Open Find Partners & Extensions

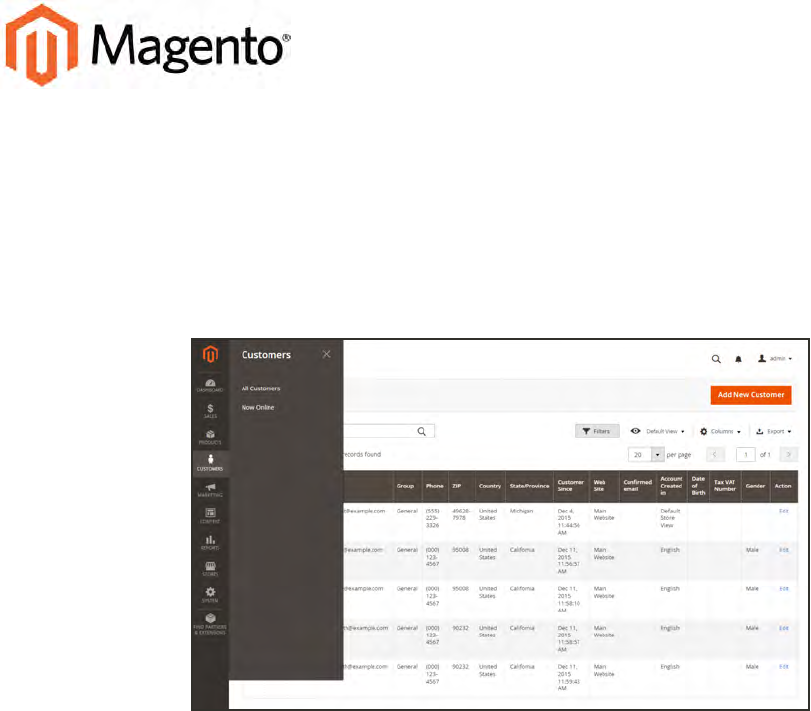210,624
